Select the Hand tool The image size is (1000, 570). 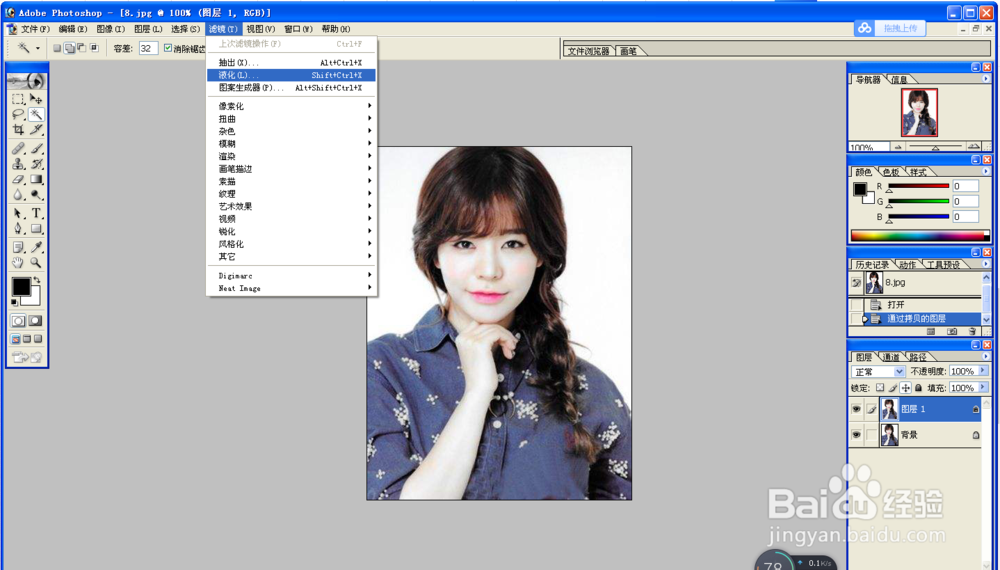tap(18, 262)
